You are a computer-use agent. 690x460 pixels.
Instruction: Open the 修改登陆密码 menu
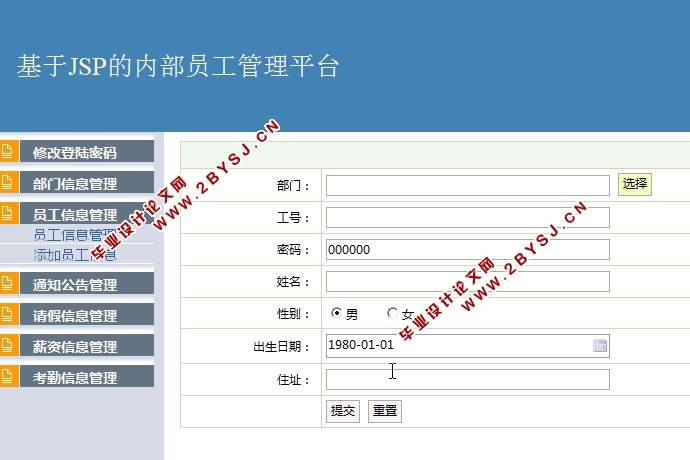[x=87, y=151]
